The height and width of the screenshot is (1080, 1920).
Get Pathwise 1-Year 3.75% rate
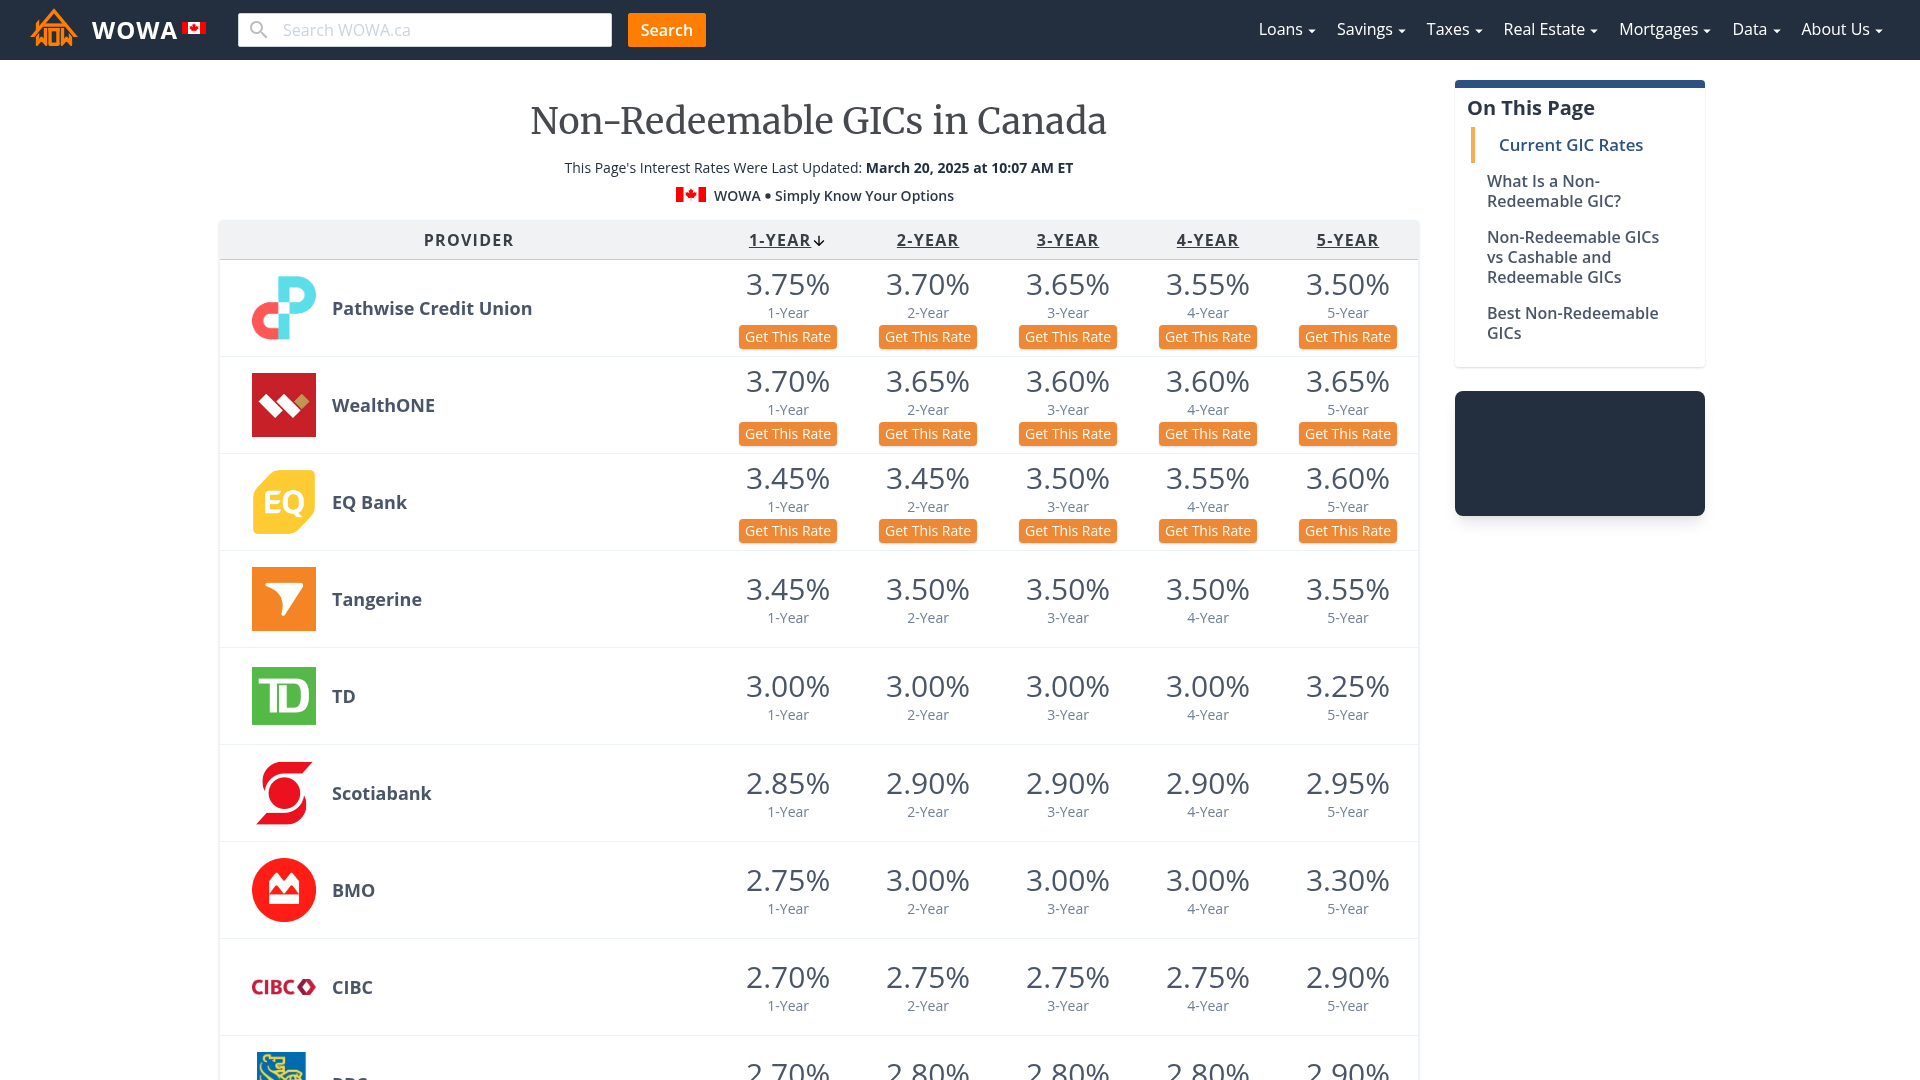tap(788, 337)
